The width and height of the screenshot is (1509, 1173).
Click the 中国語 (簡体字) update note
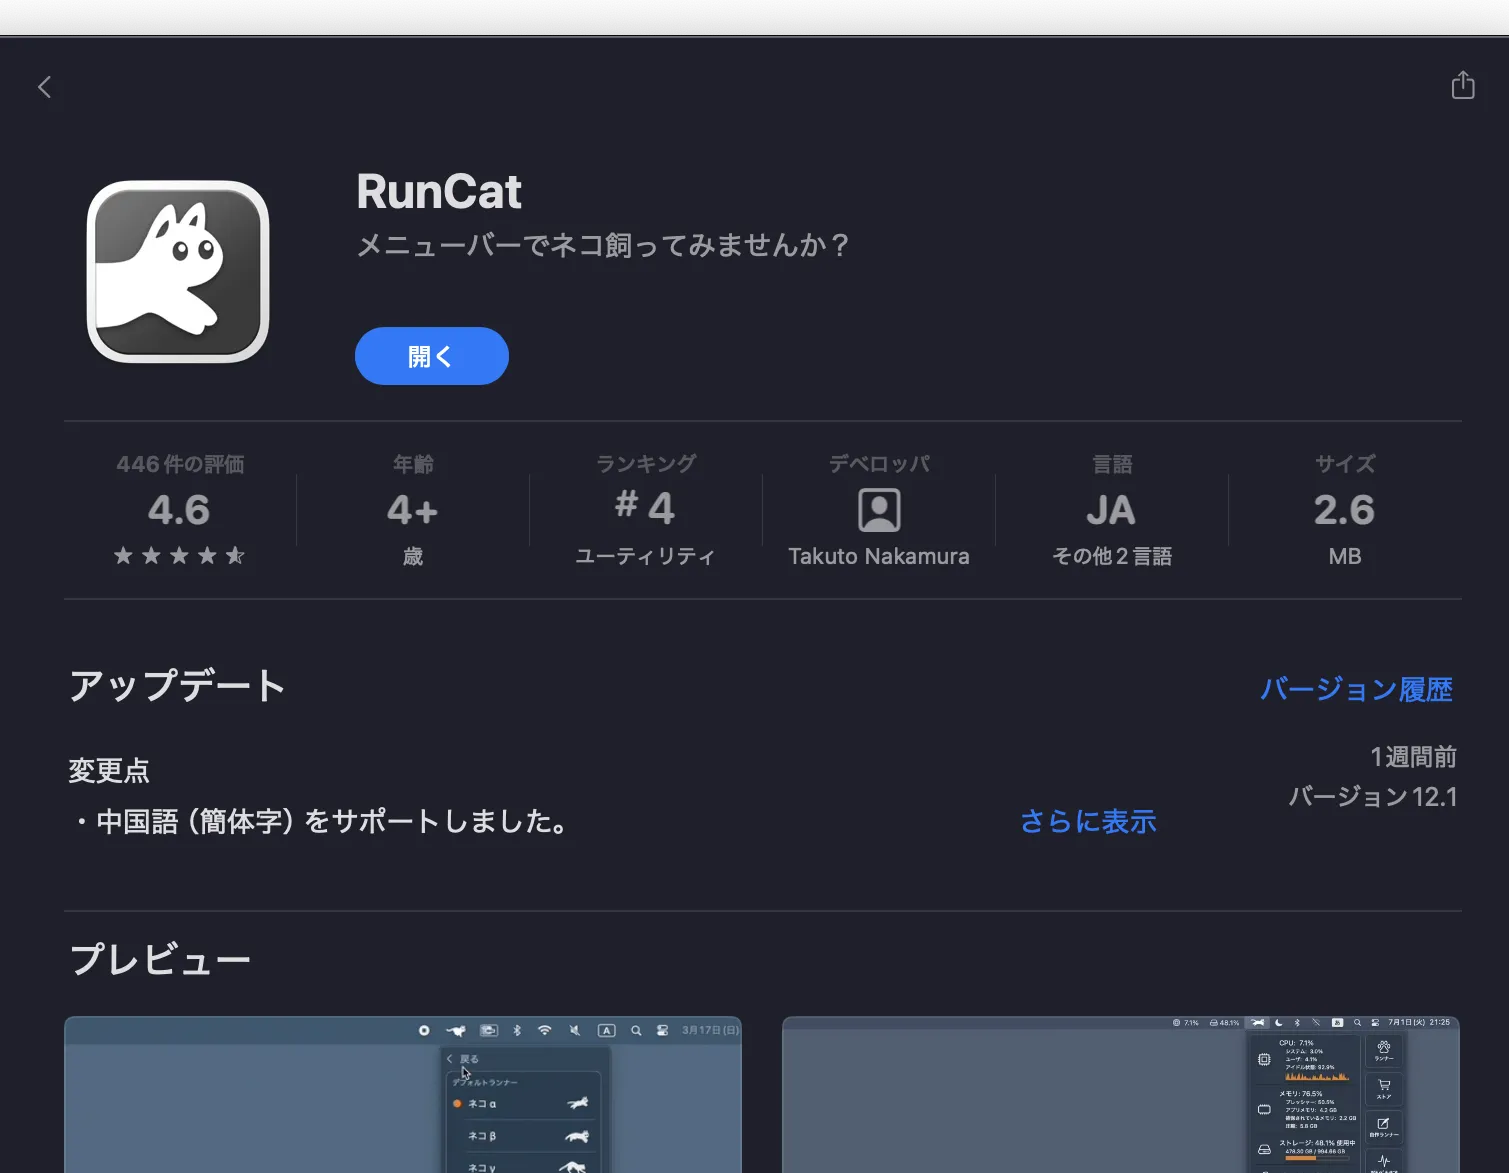click(x=322, y=821)
